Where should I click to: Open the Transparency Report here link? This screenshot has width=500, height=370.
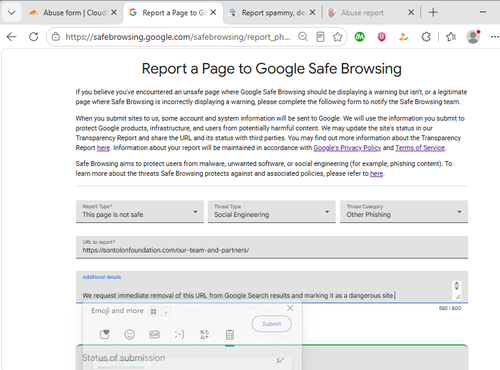pyautogui.click(x=103, y=148)
